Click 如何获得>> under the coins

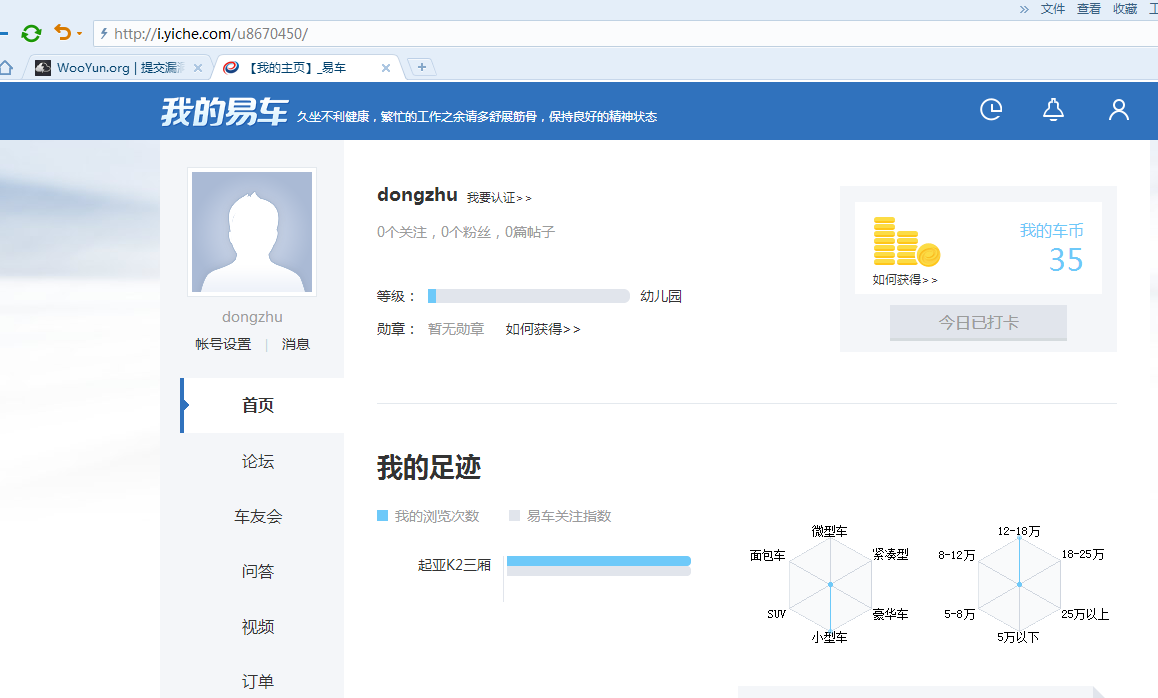[905, 280]
